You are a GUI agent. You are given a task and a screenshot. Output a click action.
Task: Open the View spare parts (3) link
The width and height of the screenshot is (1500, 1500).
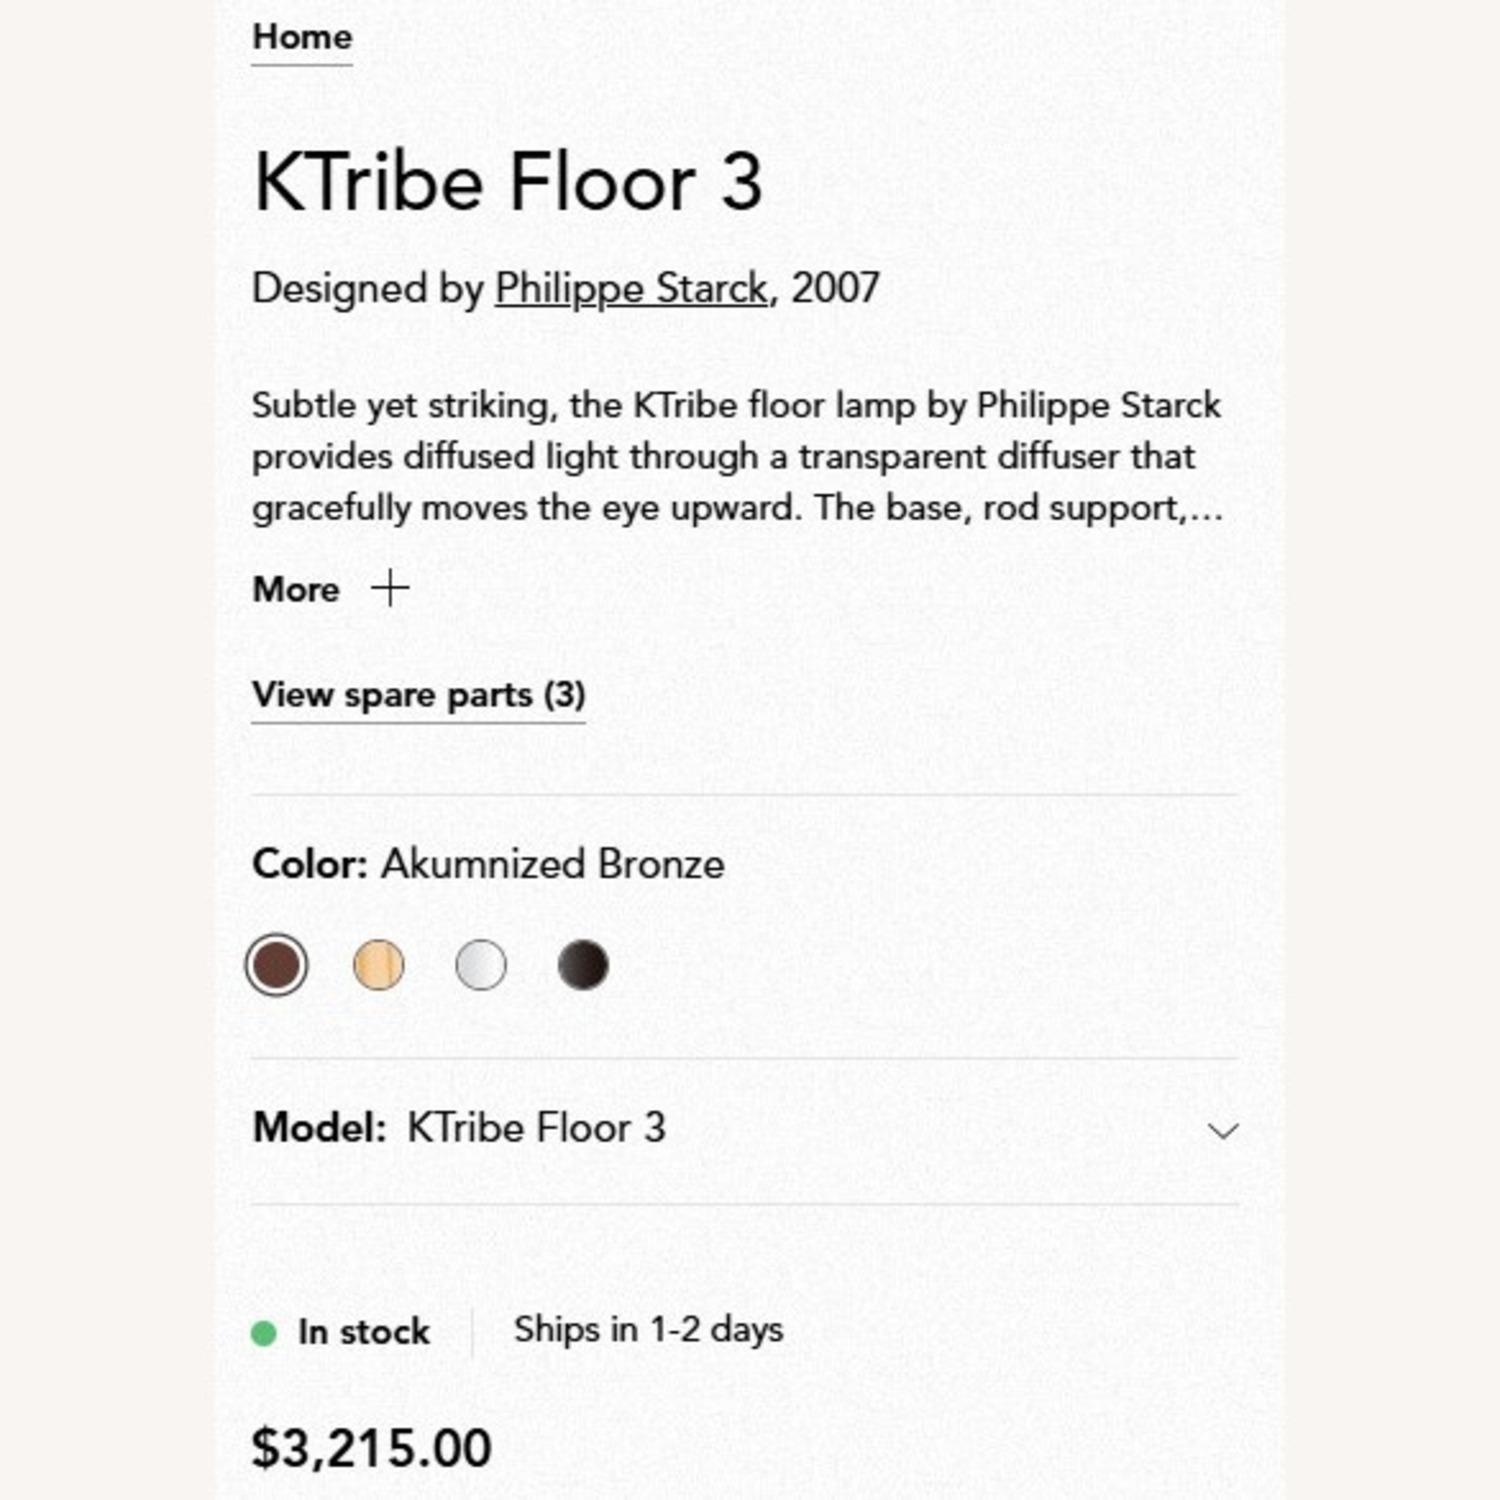click(x=417, y=694)
